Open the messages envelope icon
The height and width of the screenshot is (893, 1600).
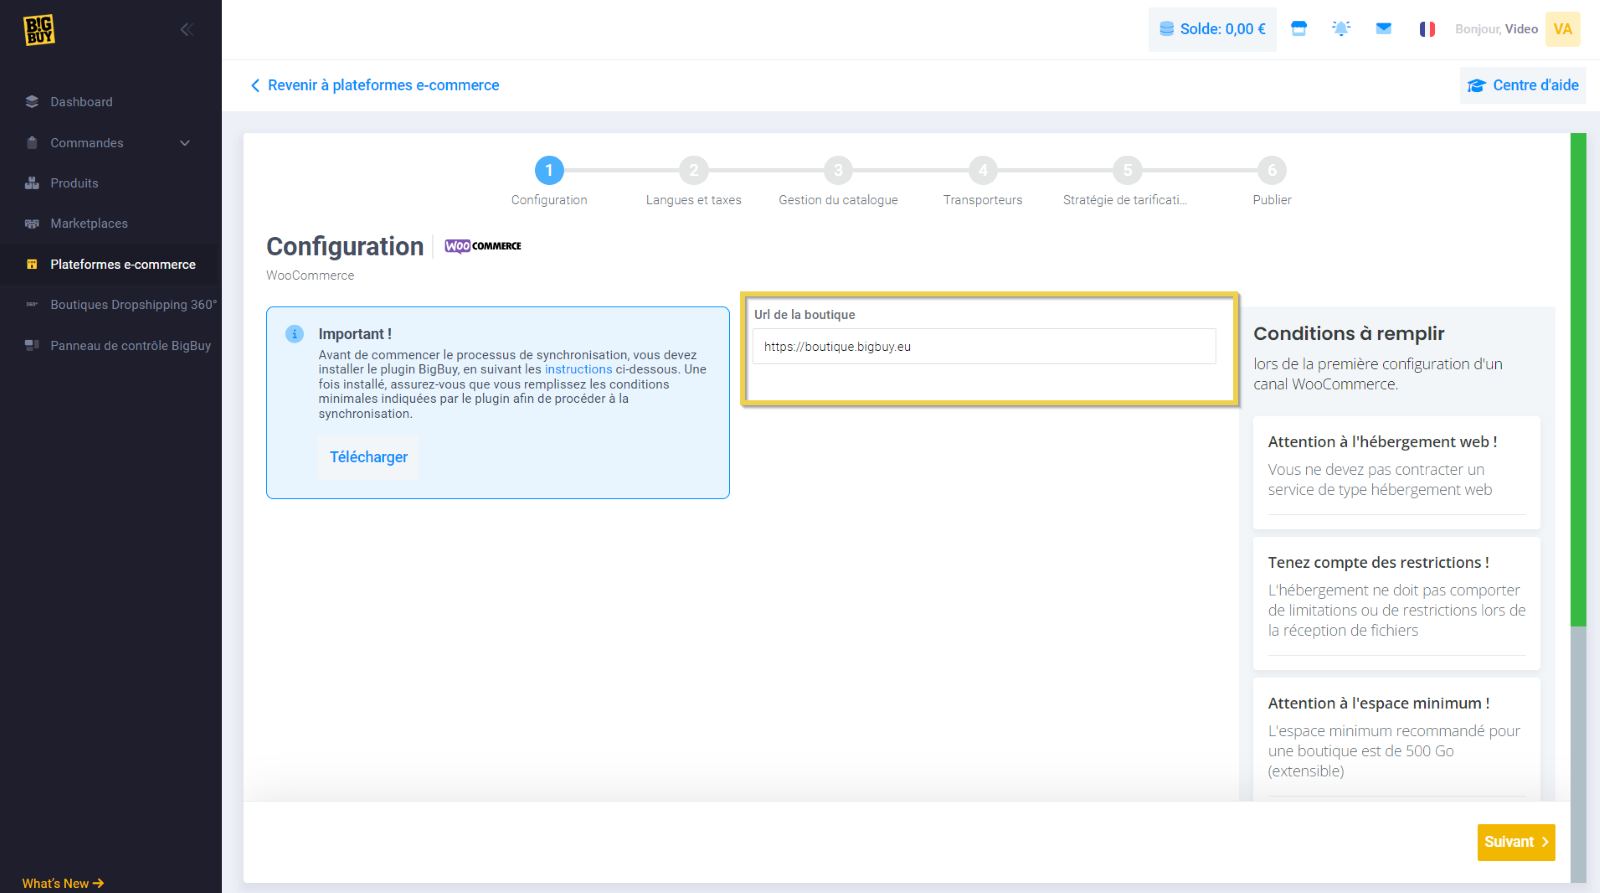tap(1383, 29)
